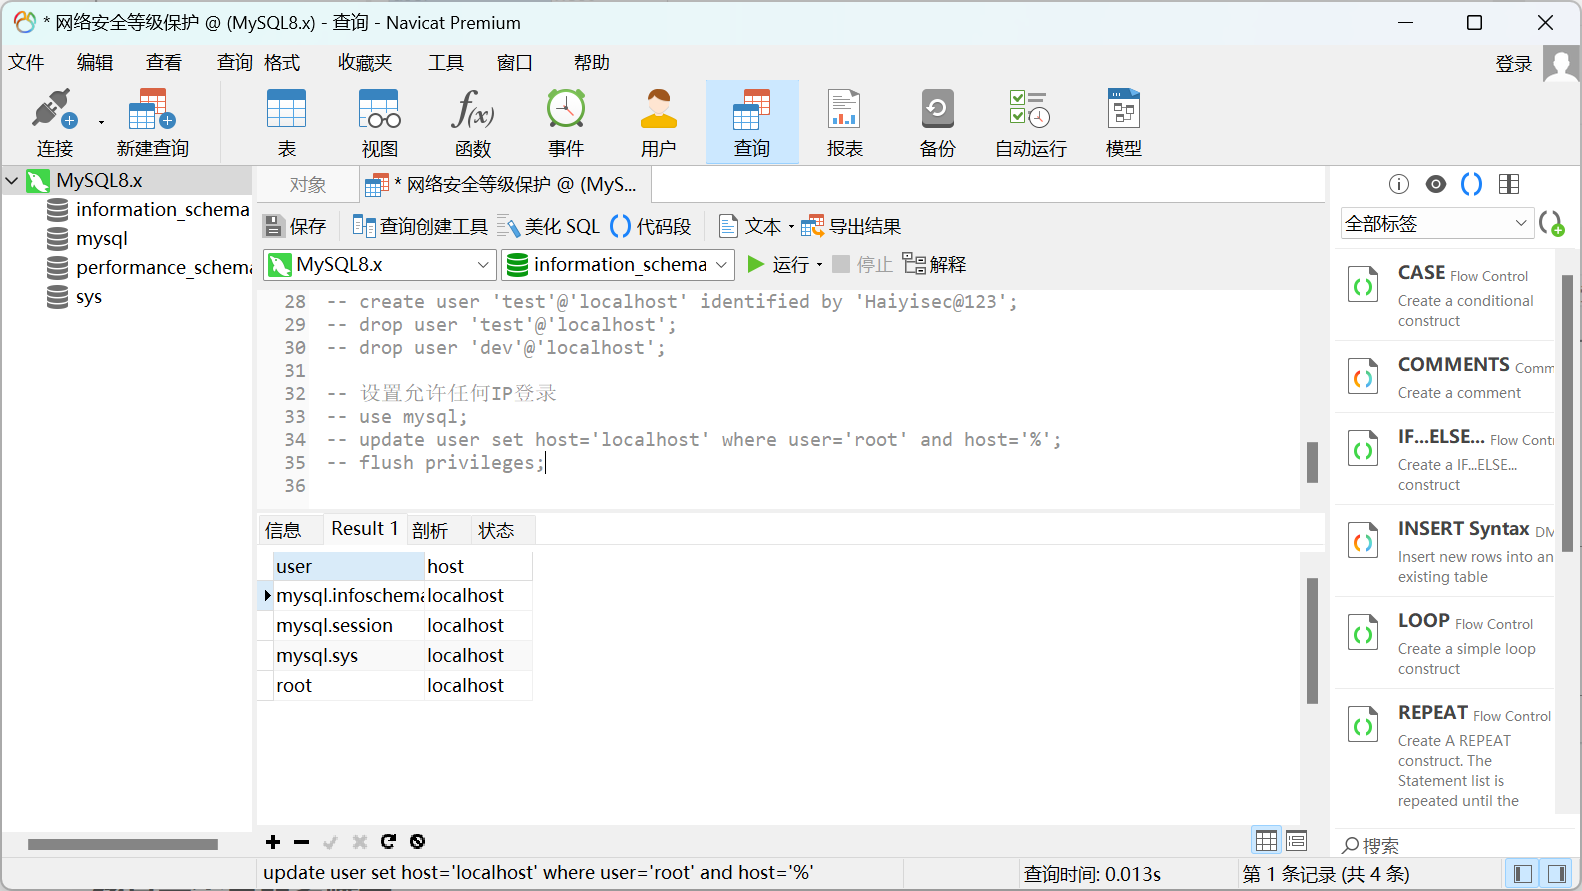This screenshot has height=891, width=1582.
Task: Switch to the 剖析 result tab
Action: pyautogui.click(x=430, y=530)
